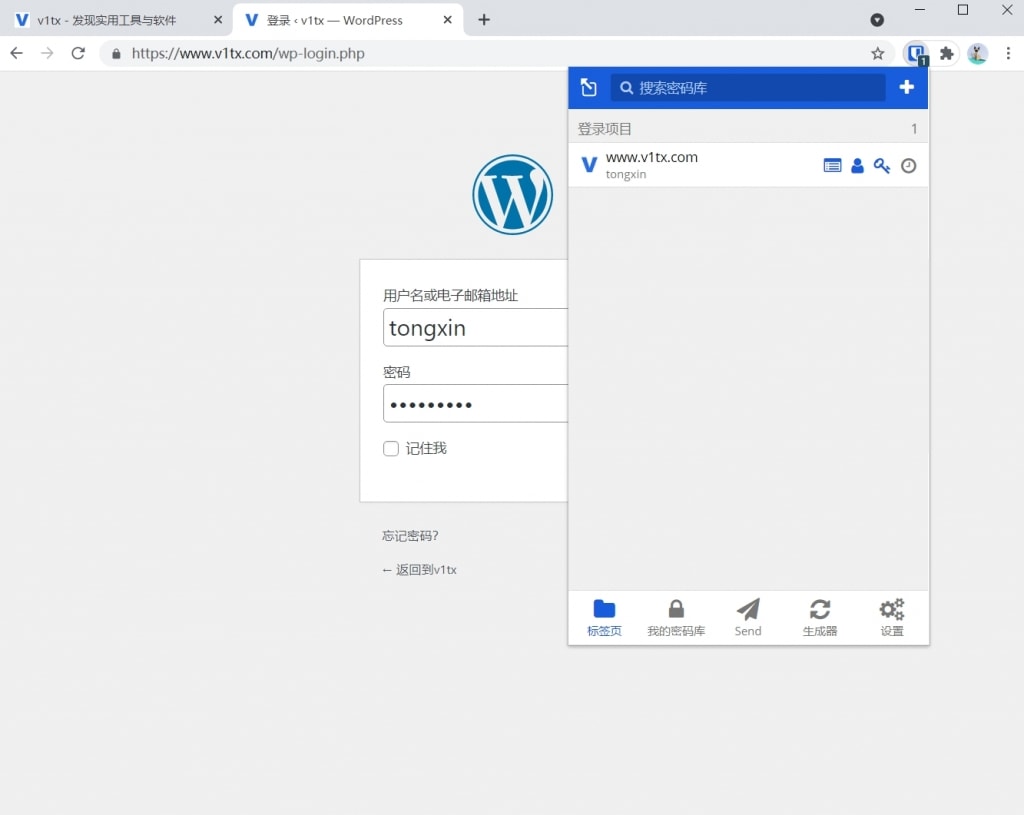
Task: Open the 设置 settings tab
Action: coord(891,618)
